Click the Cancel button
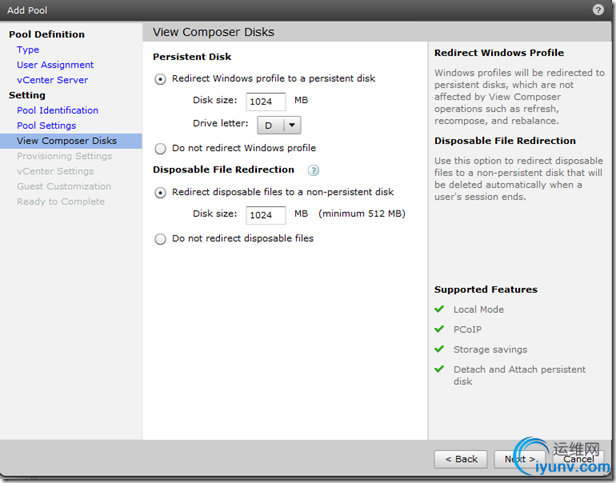 tap(578, 459)
